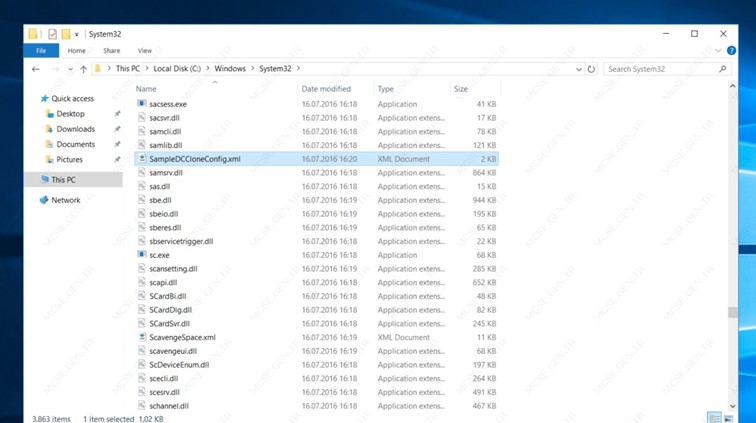This screenshot has width=756, height=423.
Task: Expand the address bar history dropdown
Action: (x=579, y=69)
